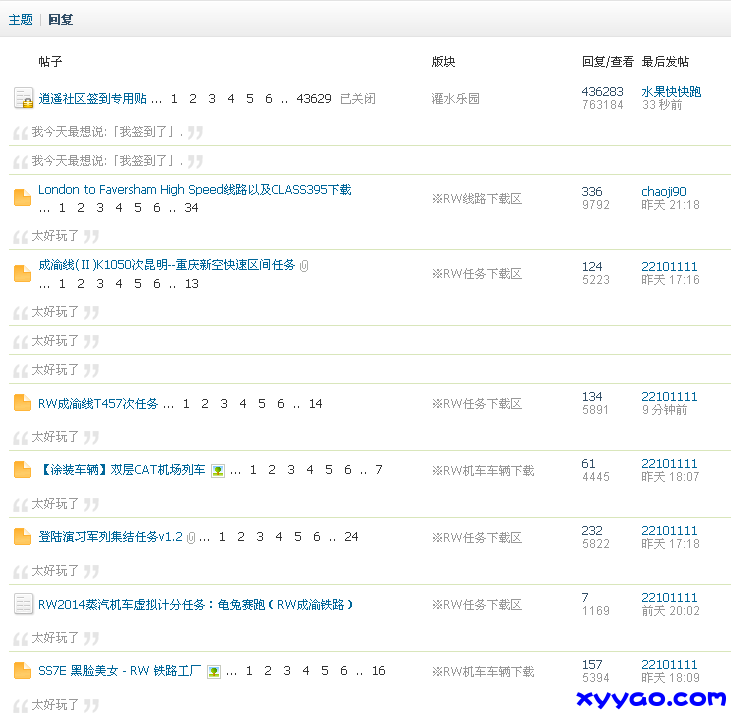Switch to the 主题 tab
The height and width of the screenshot is (715, 731).
click(21, 20)
